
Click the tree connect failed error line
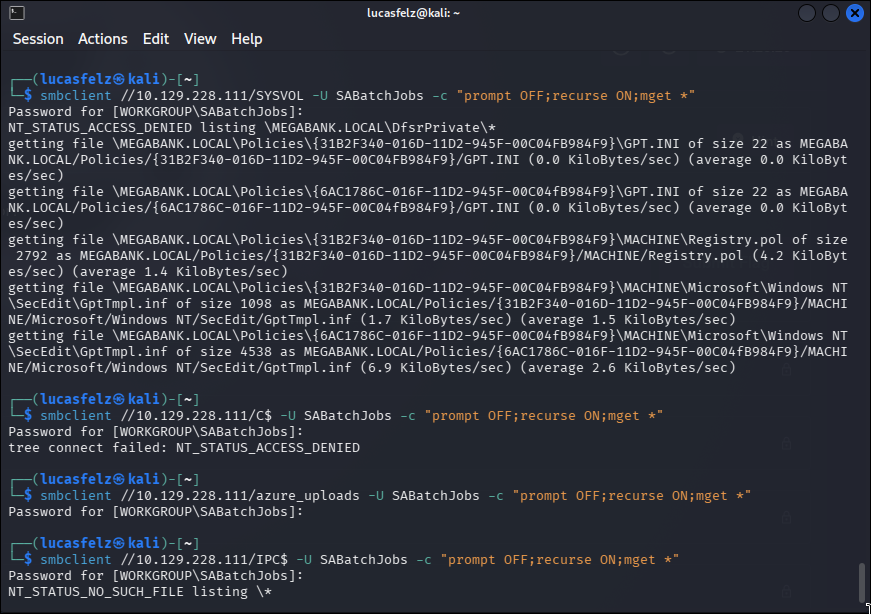click(x=184, y=448)
